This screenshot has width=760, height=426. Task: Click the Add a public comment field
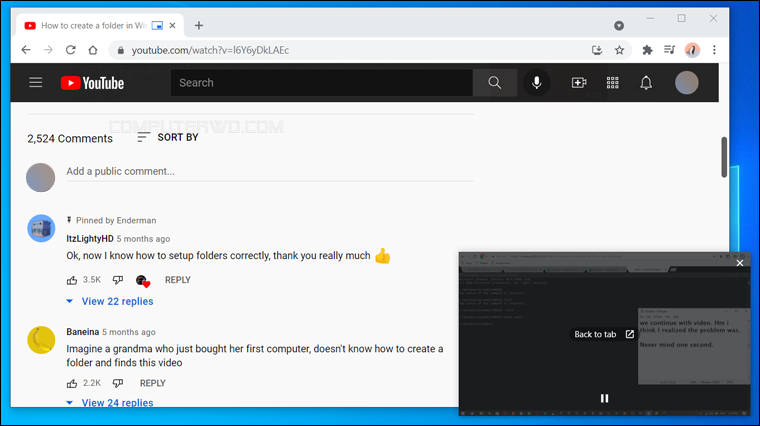270,172
